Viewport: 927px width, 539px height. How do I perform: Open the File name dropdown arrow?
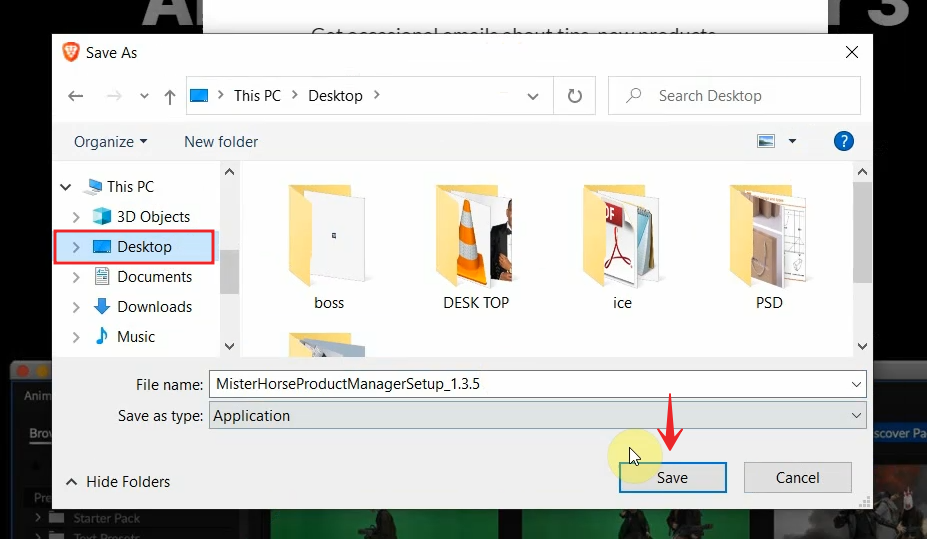(856, 384)
